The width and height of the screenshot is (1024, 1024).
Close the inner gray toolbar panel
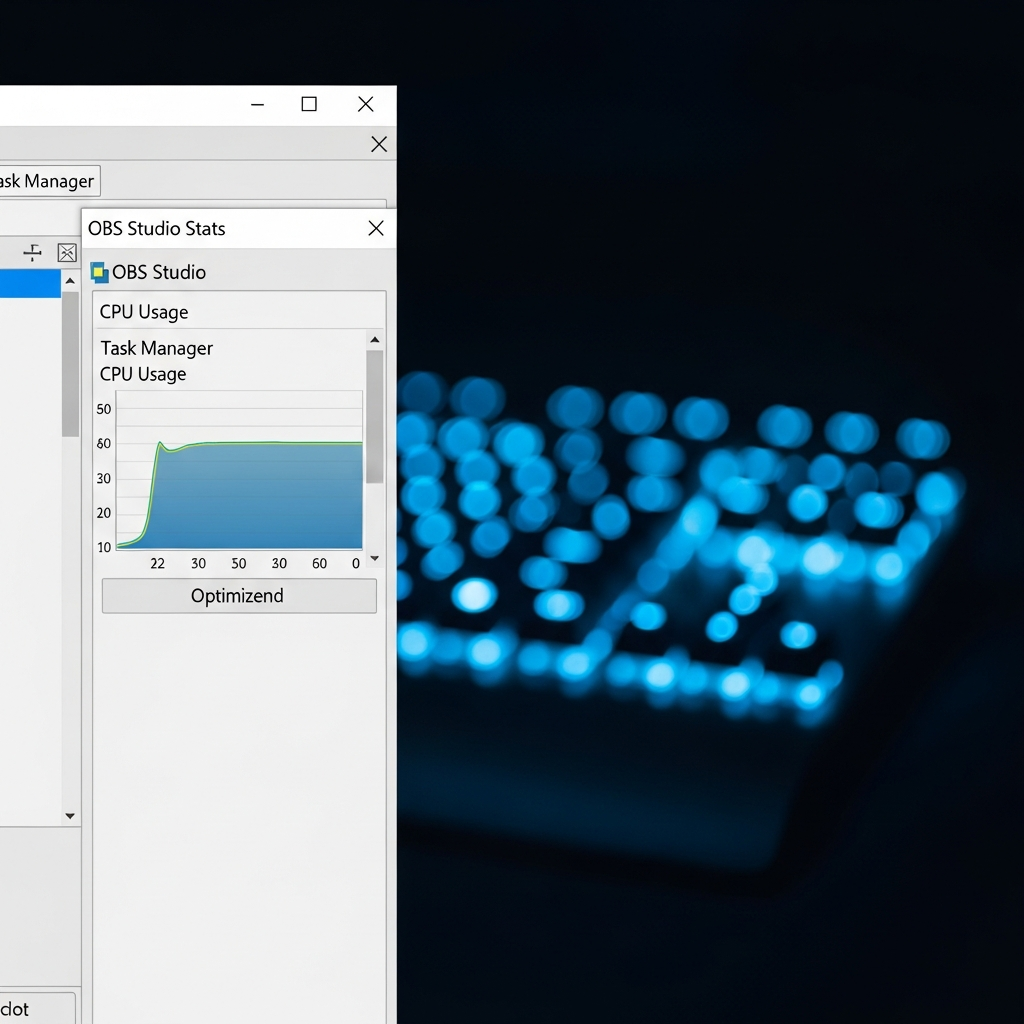pos(379,144)
